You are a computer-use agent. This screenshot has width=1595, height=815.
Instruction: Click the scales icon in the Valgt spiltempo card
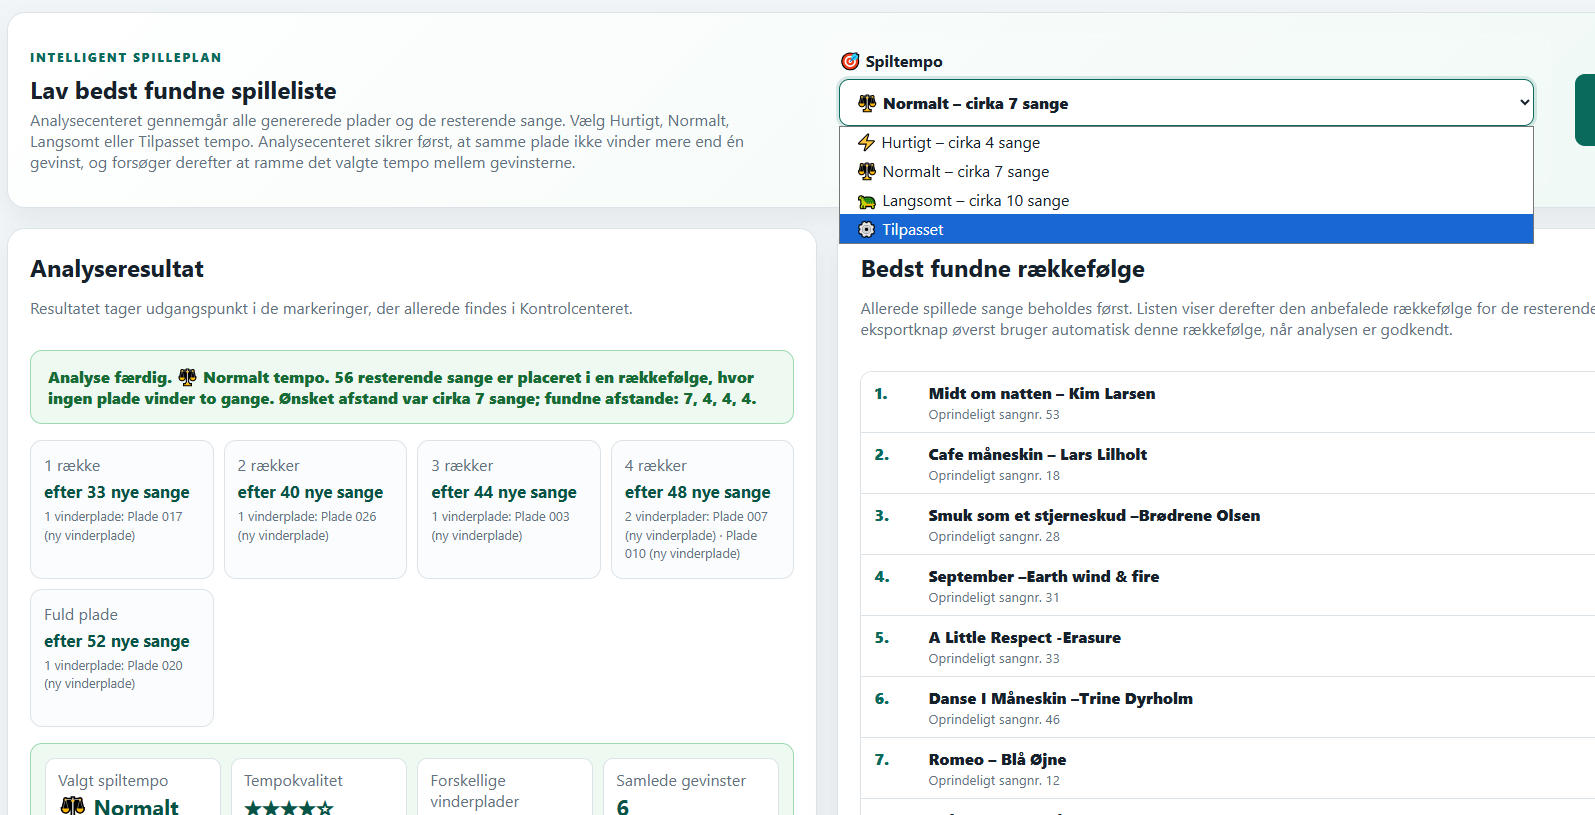coord(73,806)
